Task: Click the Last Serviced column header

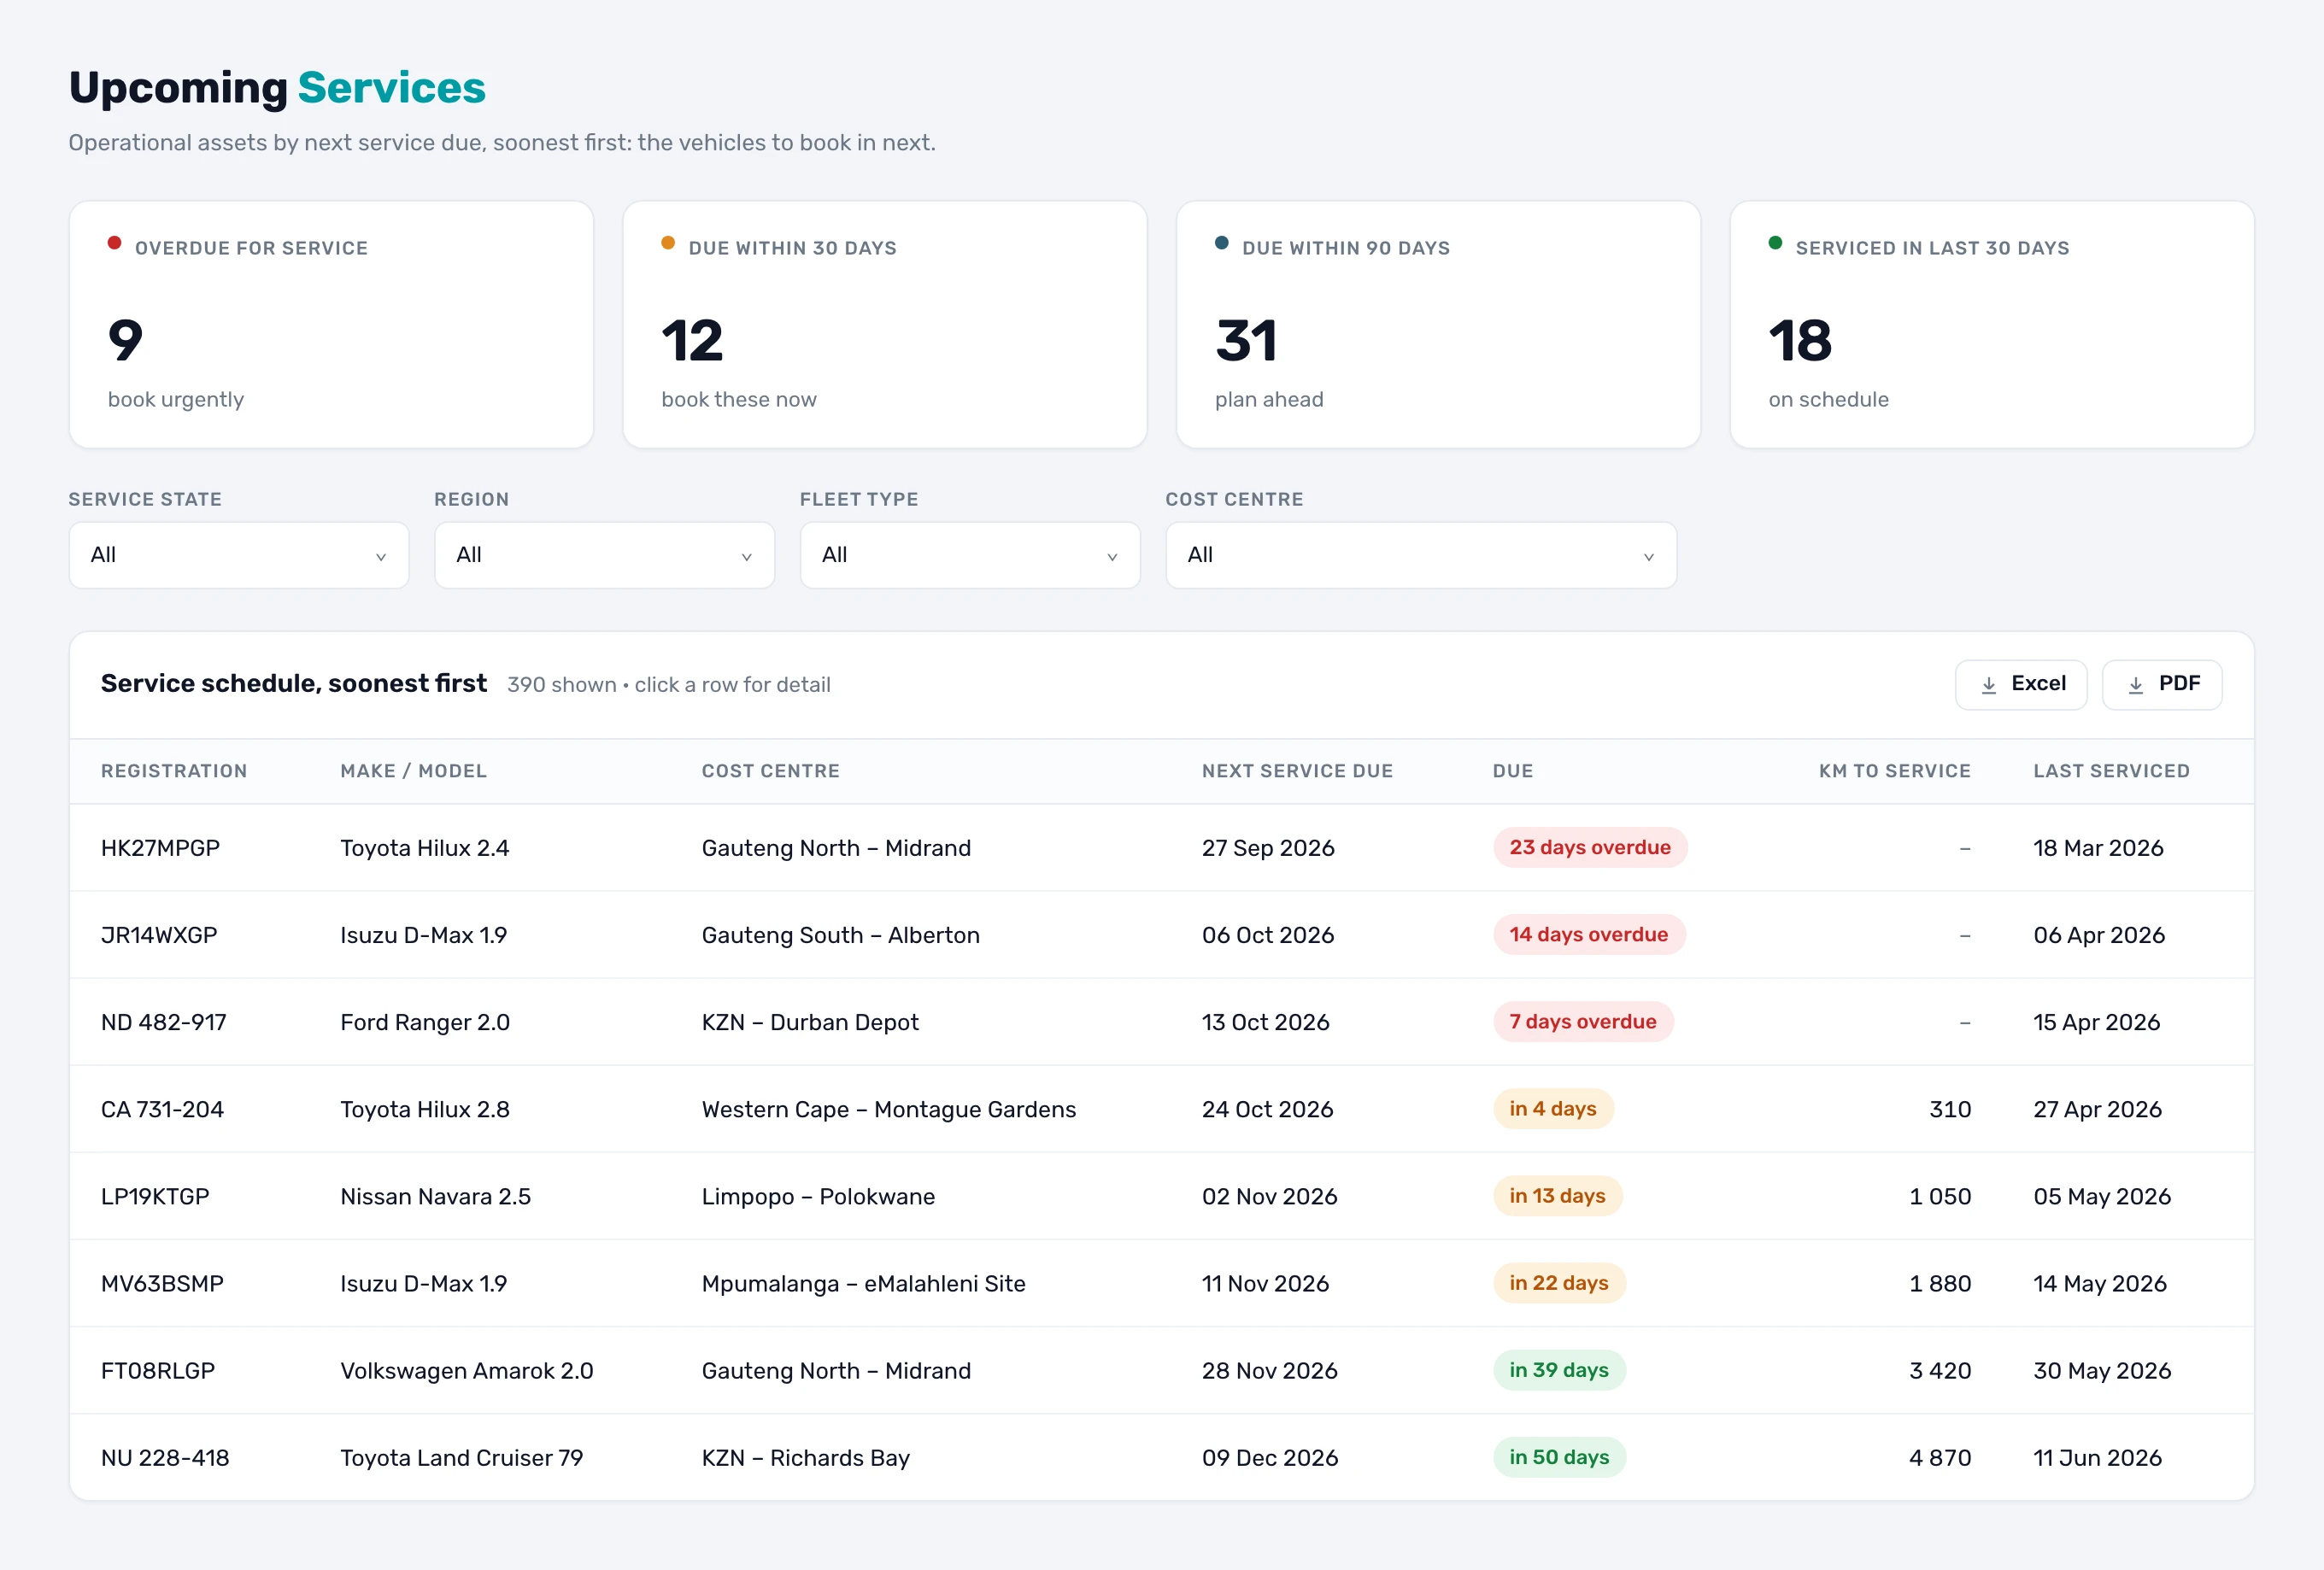Action: point(2111,771)
